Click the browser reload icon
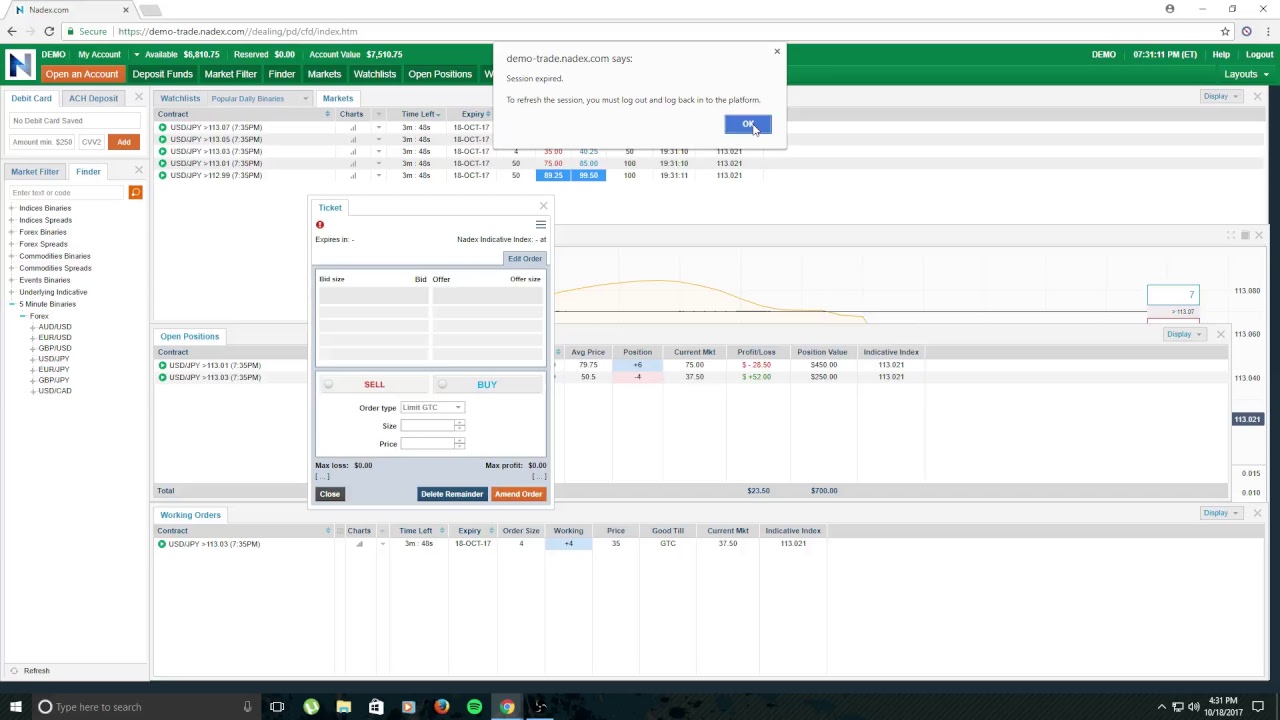This screenshot has height=720, width=1280. (x=49, y=31)
